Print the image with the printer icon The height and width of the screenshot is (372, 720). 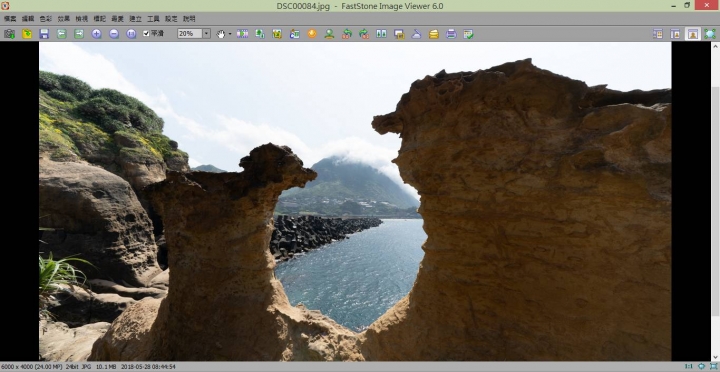pyautogui.click(x=451, y=34)
